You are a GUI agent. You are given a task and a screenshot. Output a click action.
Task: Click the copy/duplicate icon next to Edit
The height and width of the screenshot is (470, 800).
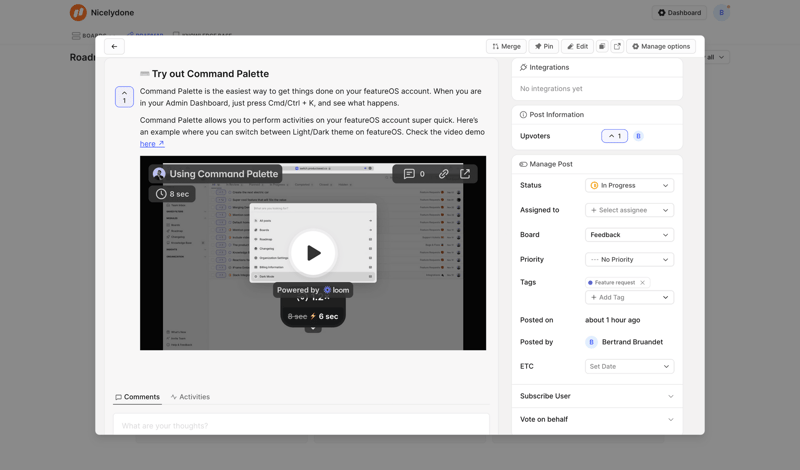pyautogui.click(x=602, y=46)
